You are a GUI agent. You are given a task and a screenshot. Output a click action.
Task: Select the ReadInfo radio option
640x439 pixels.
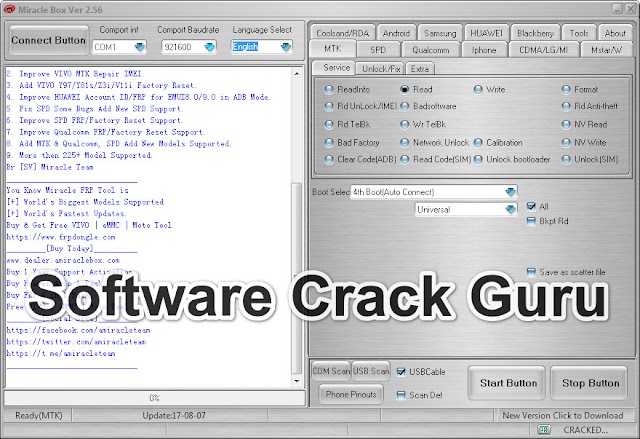point(329,90)
